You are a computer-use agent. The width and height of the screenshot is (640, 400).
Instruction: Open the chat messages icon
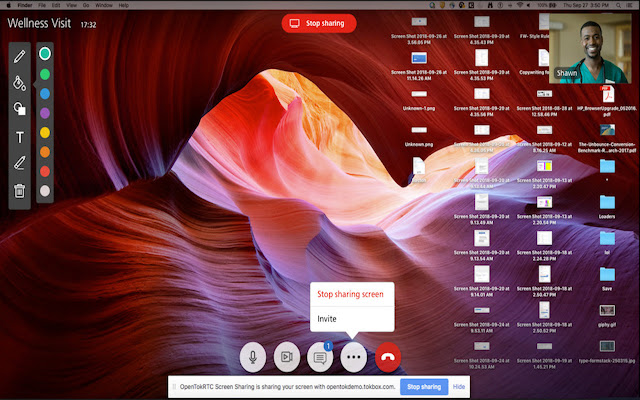coord(320,355)
